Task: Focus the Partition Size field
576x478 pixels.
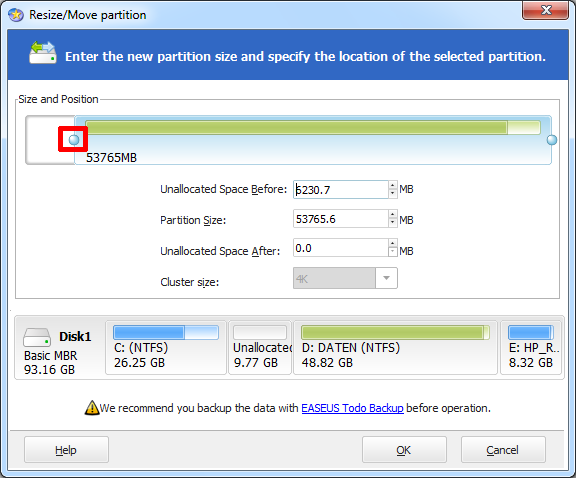Action: tap(341, 219)
